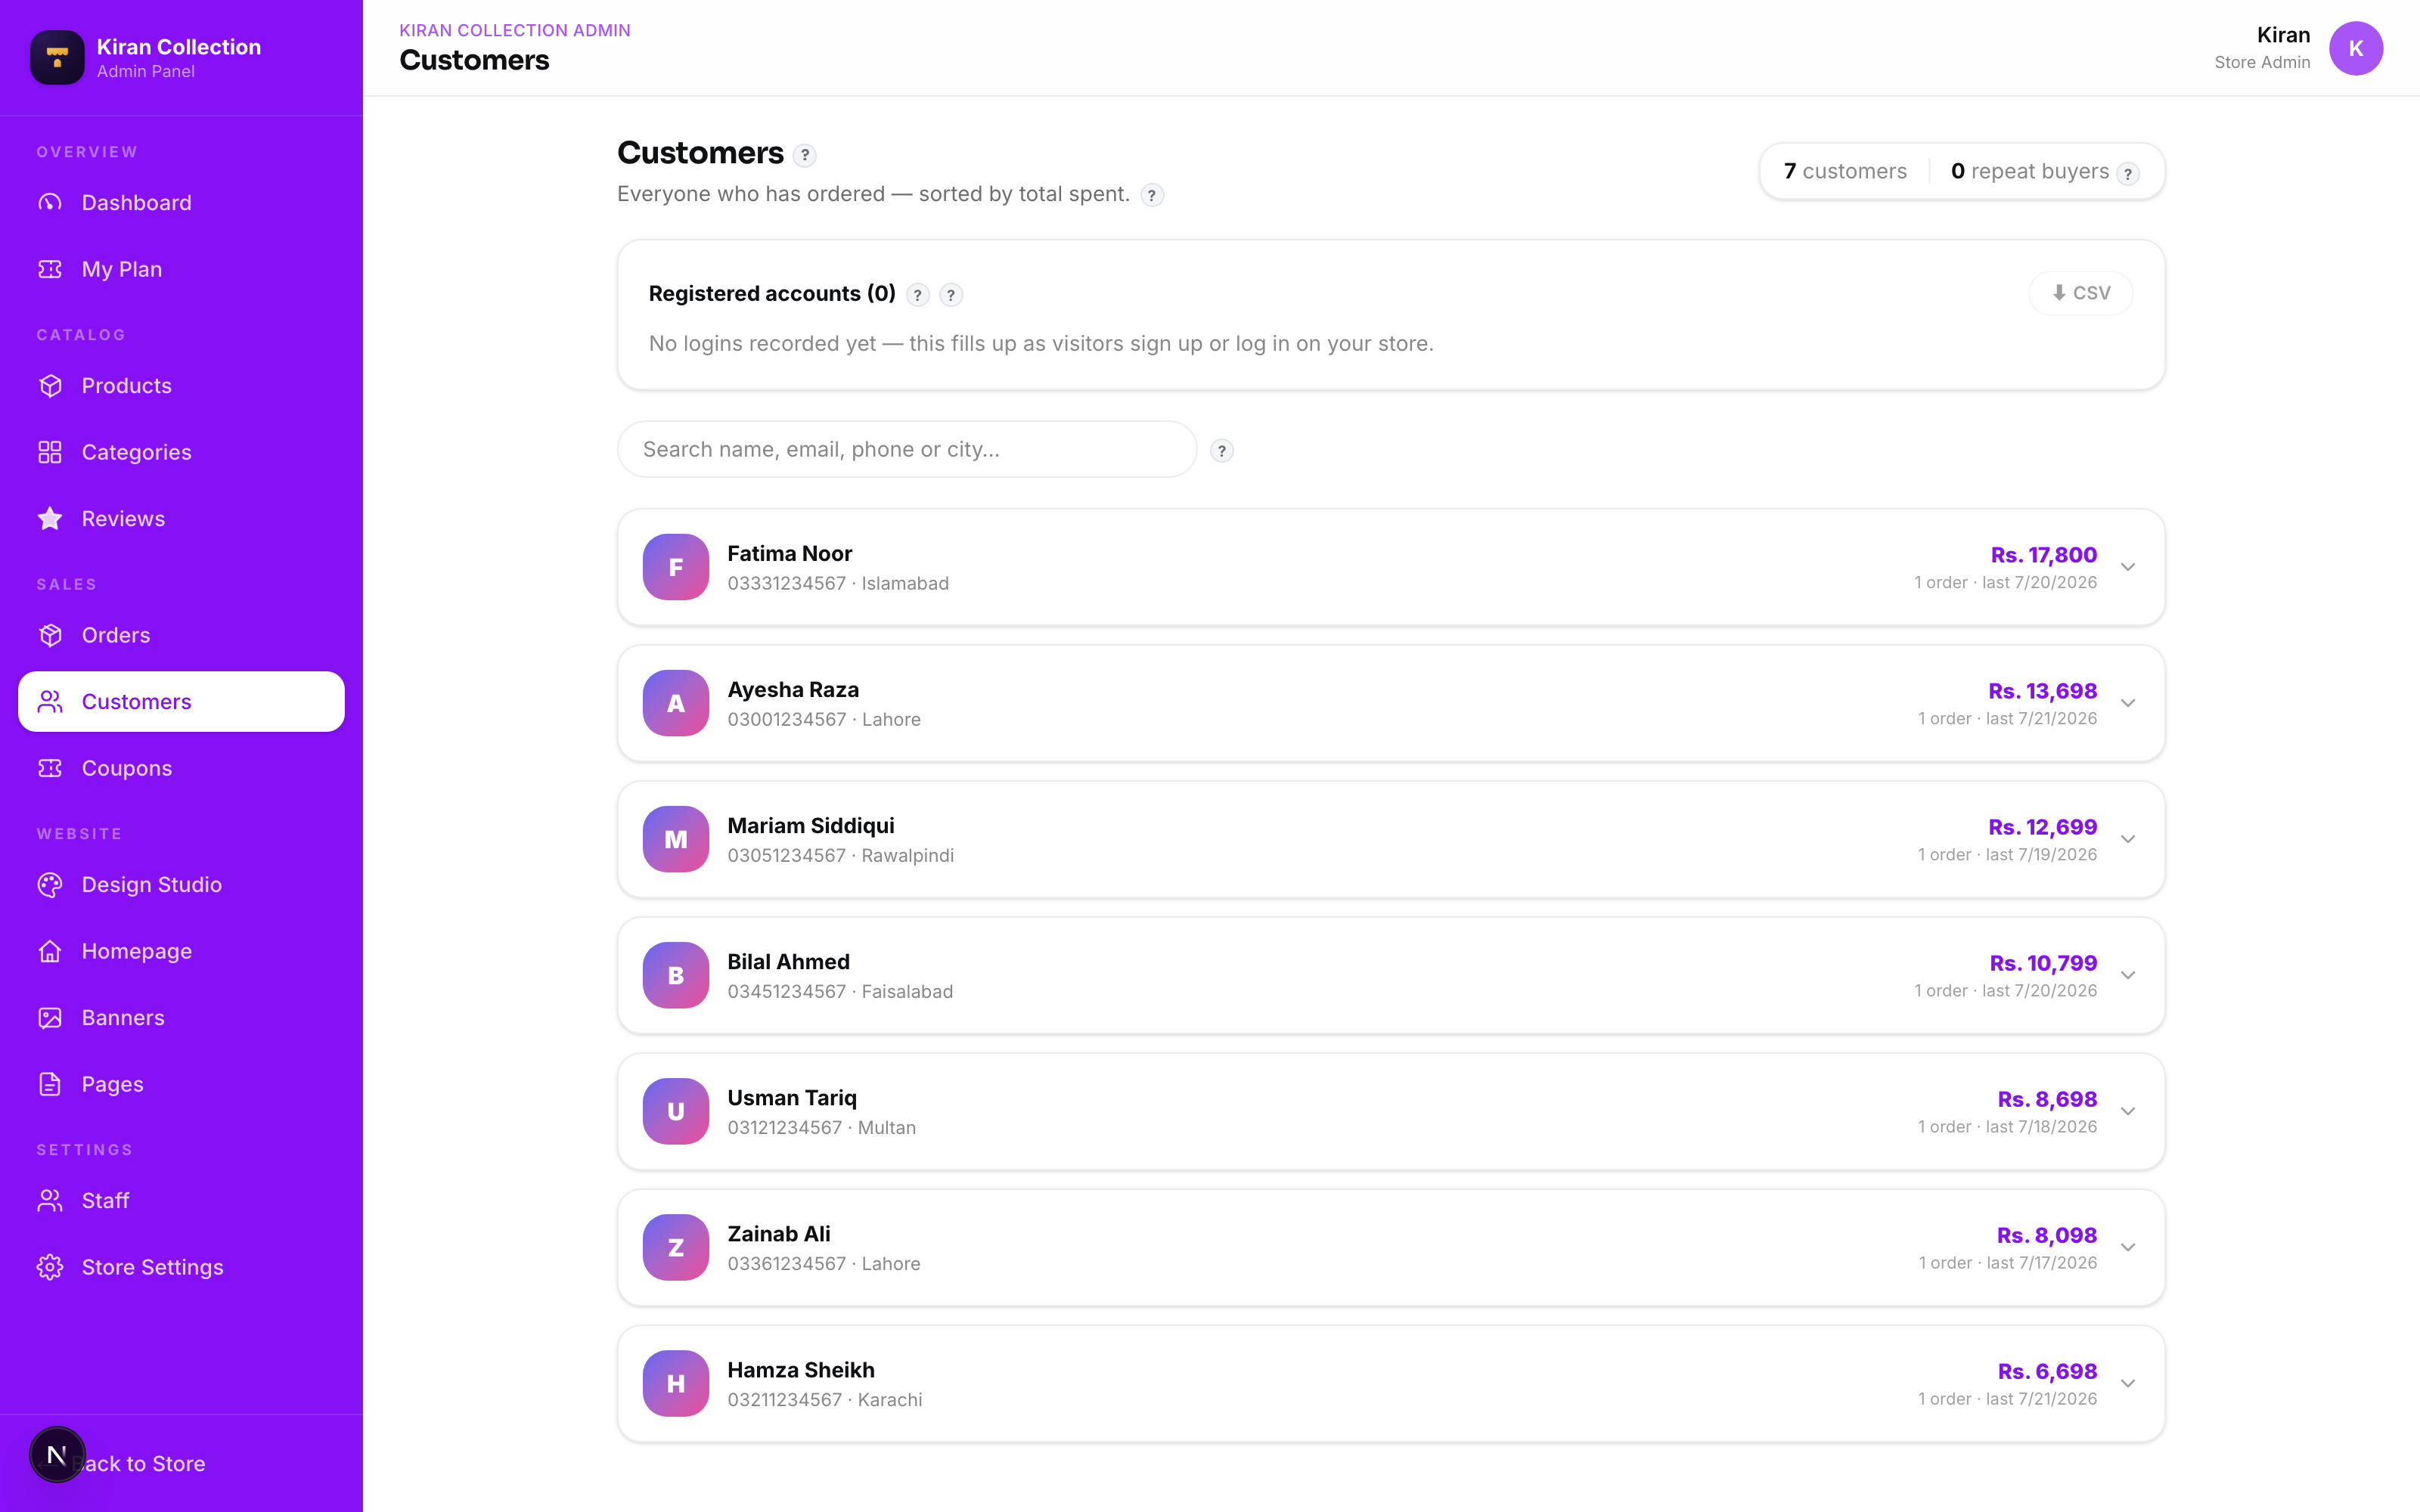Open the My Plan link
The width and height of the screenshot is (2420, 1512).
(181, 269)
